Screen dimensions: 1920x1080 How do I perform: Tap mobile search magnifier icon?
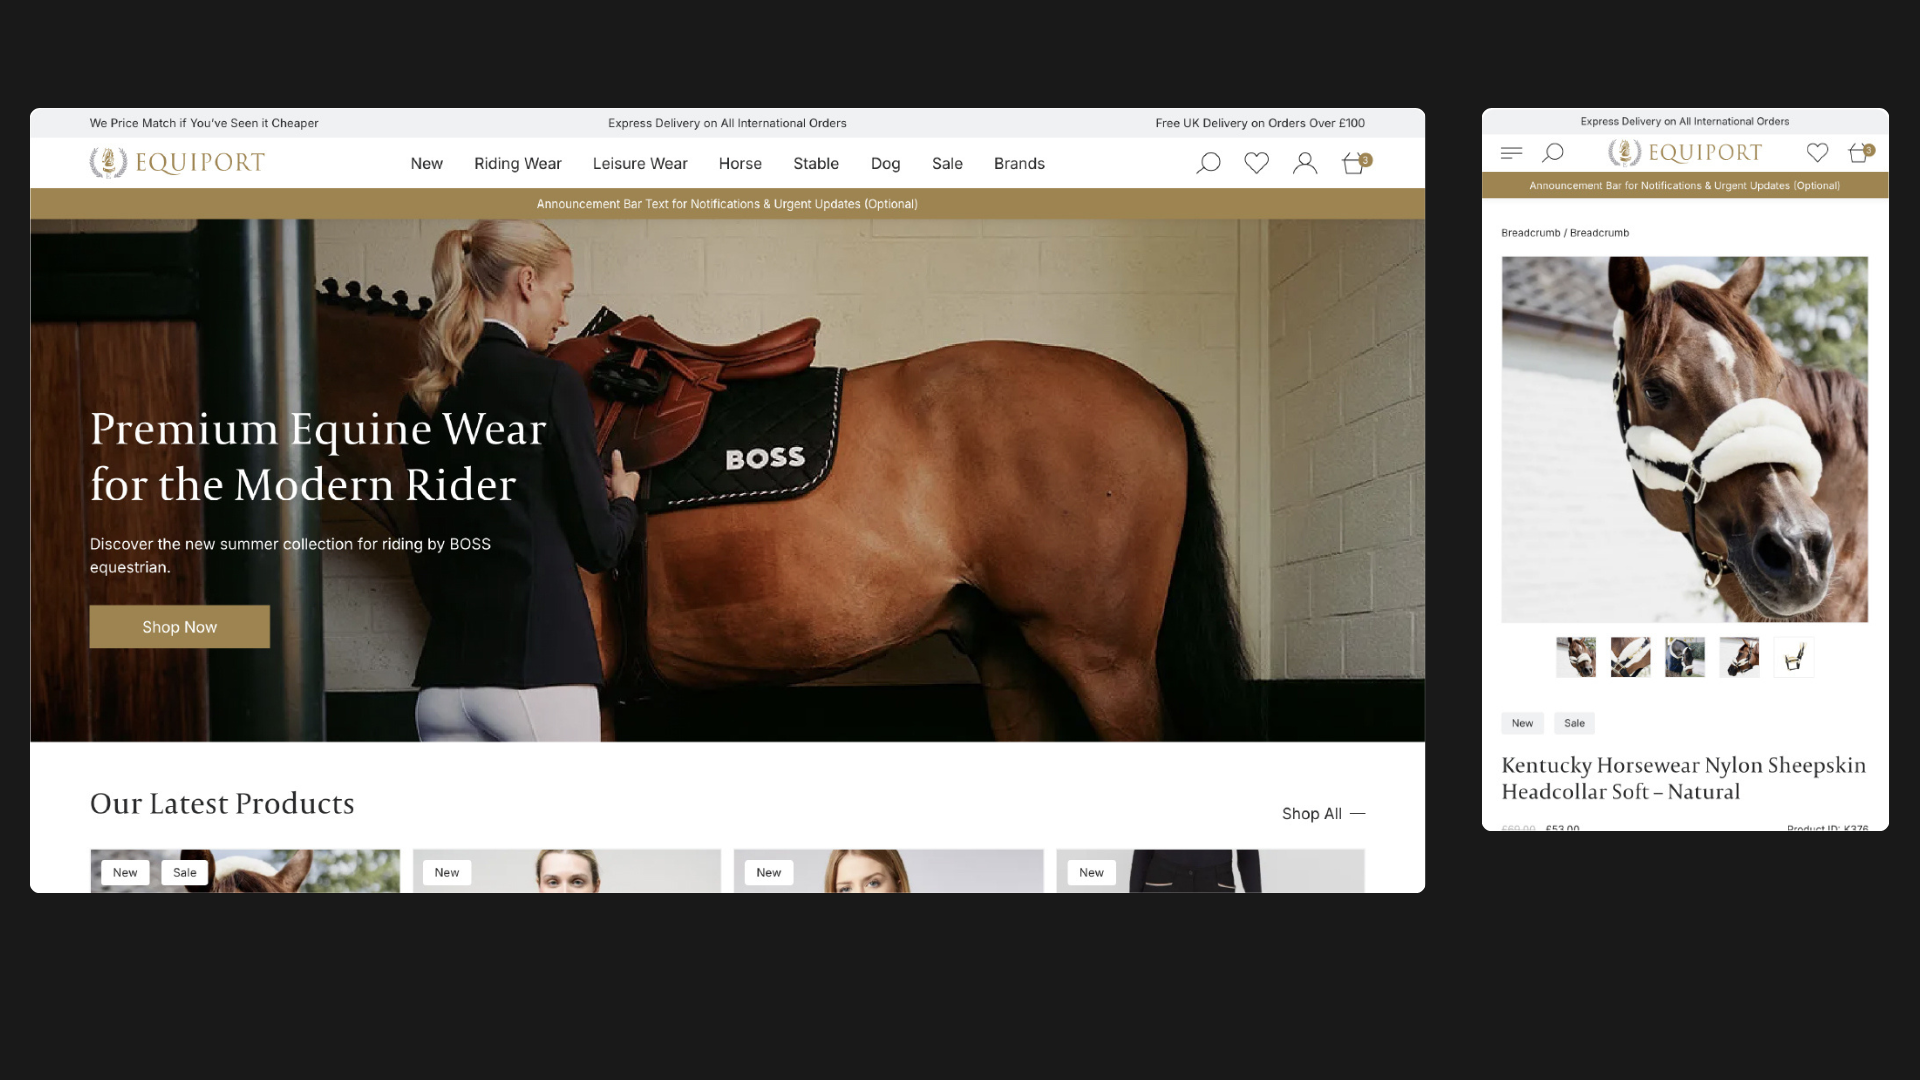click(1553, 153)
